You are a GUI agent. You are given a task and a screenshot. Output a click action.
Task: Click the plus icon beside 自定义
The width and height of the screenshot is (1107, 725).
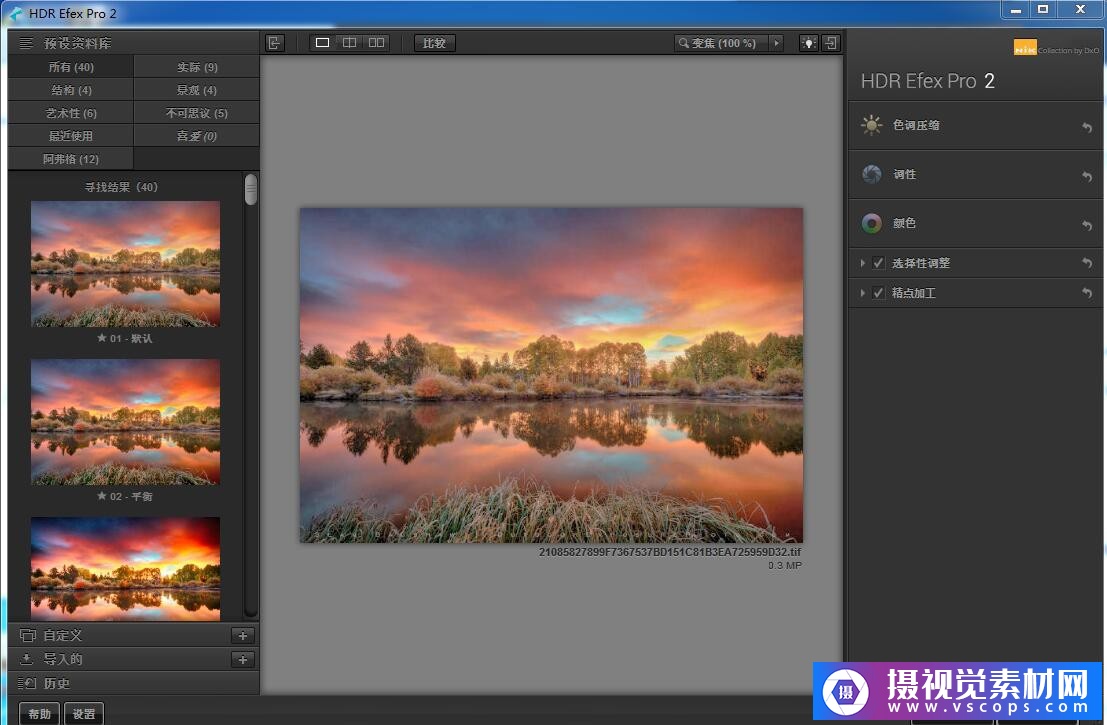[243, 636]
